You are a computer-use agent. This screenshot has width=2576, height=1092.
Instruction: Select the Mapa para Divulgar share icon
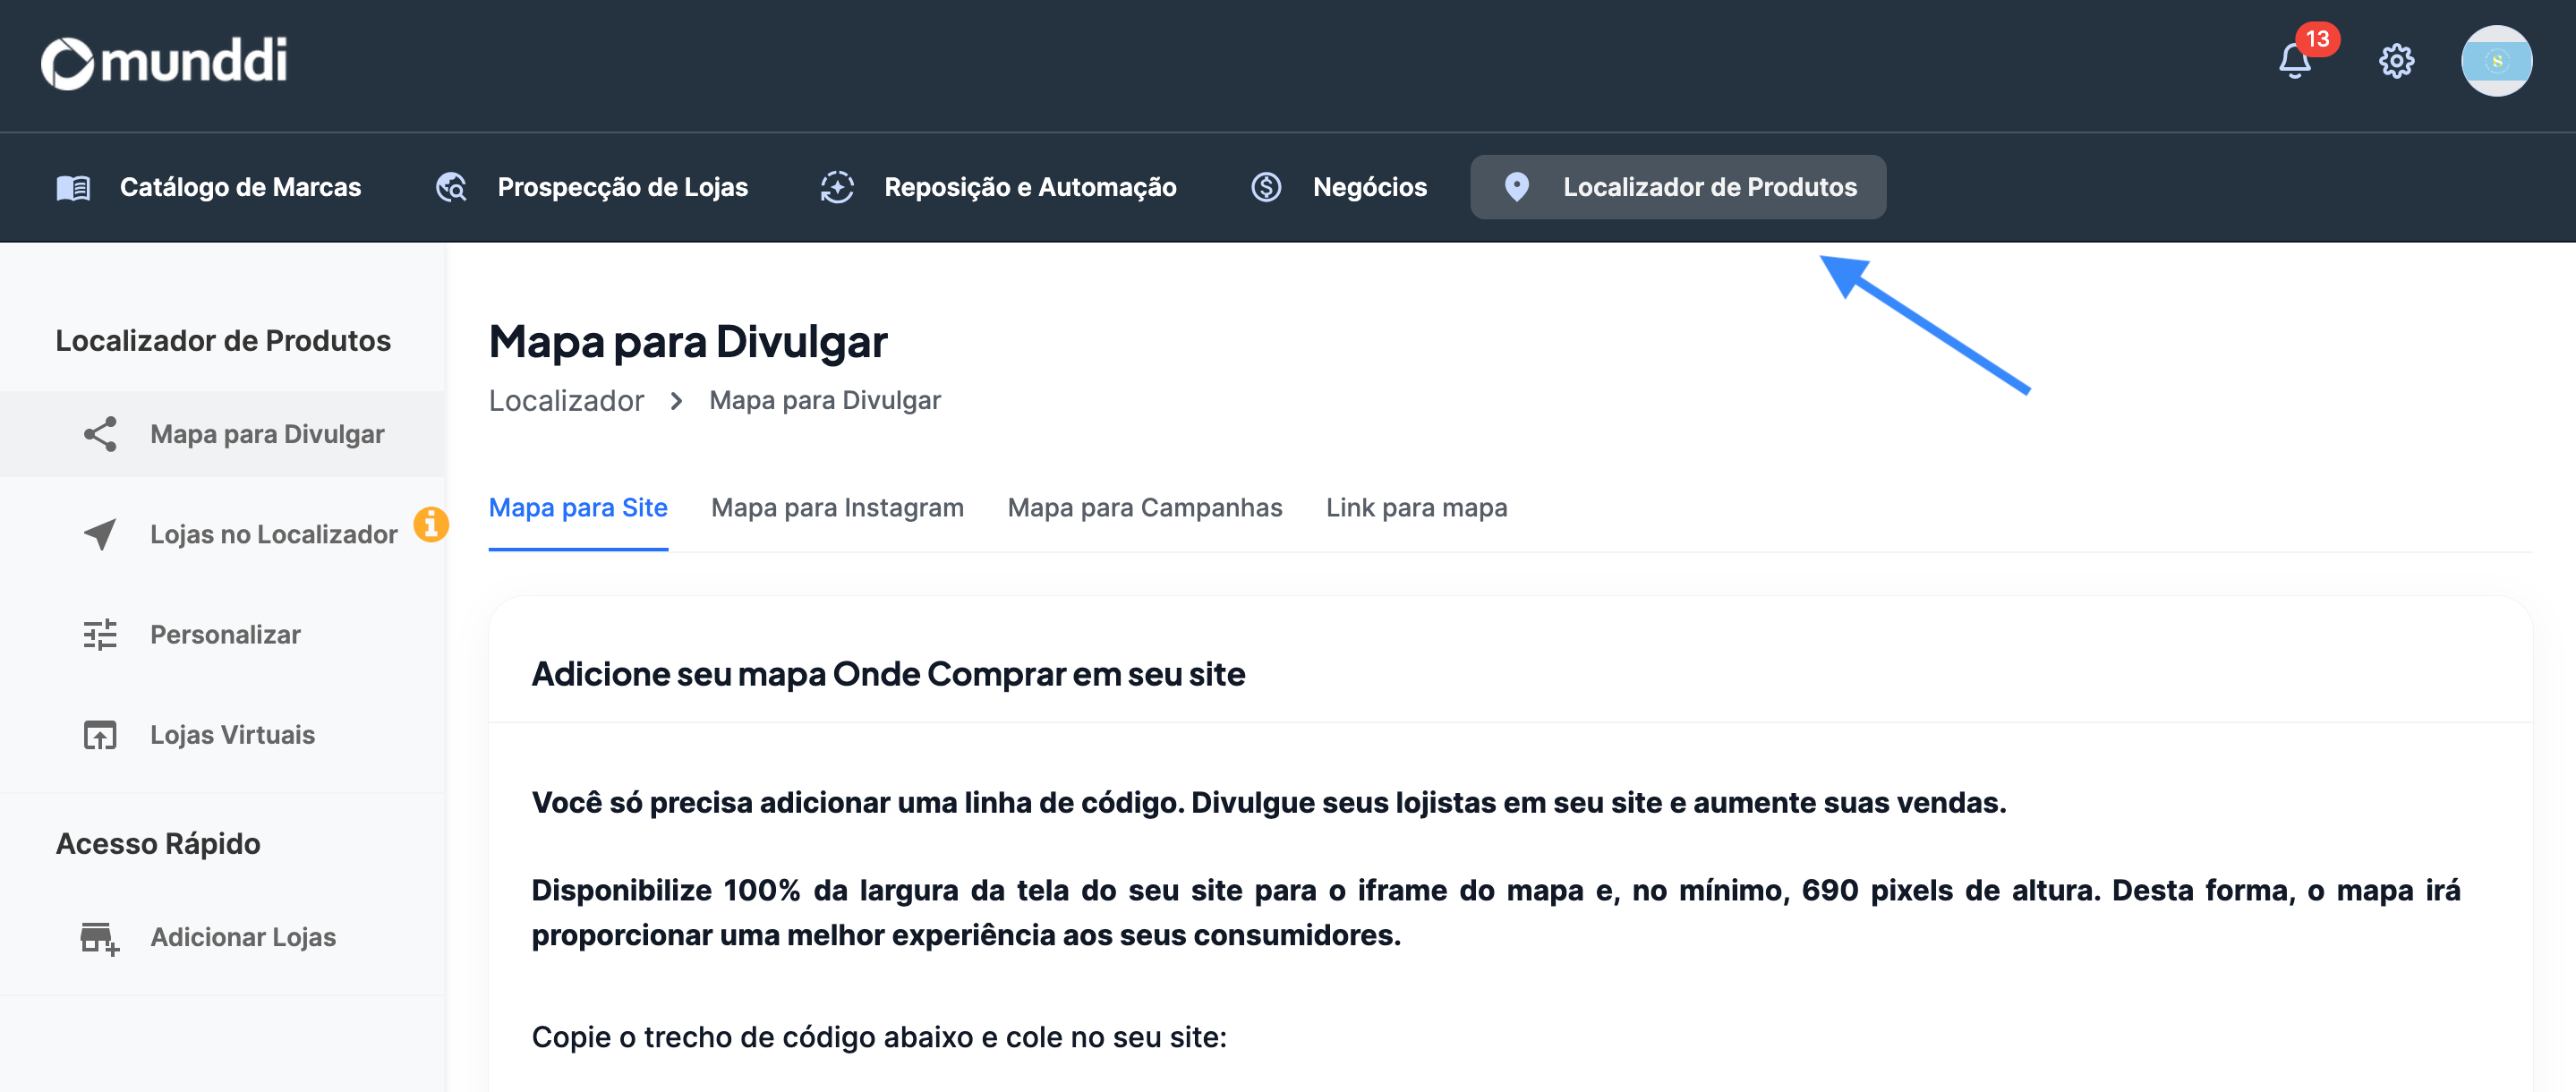[101, 433]
